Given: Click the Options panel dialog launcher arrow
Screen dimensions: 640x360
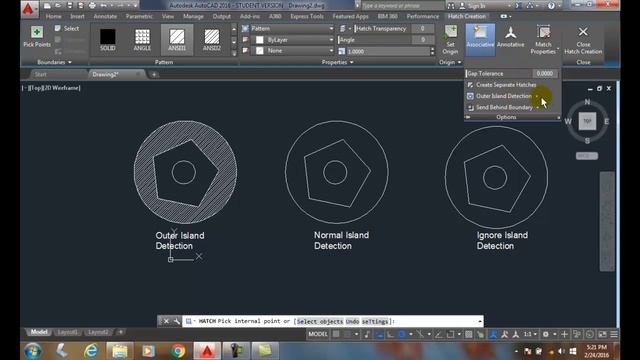Looking at the screenshot, I should (x=558, y=118).
